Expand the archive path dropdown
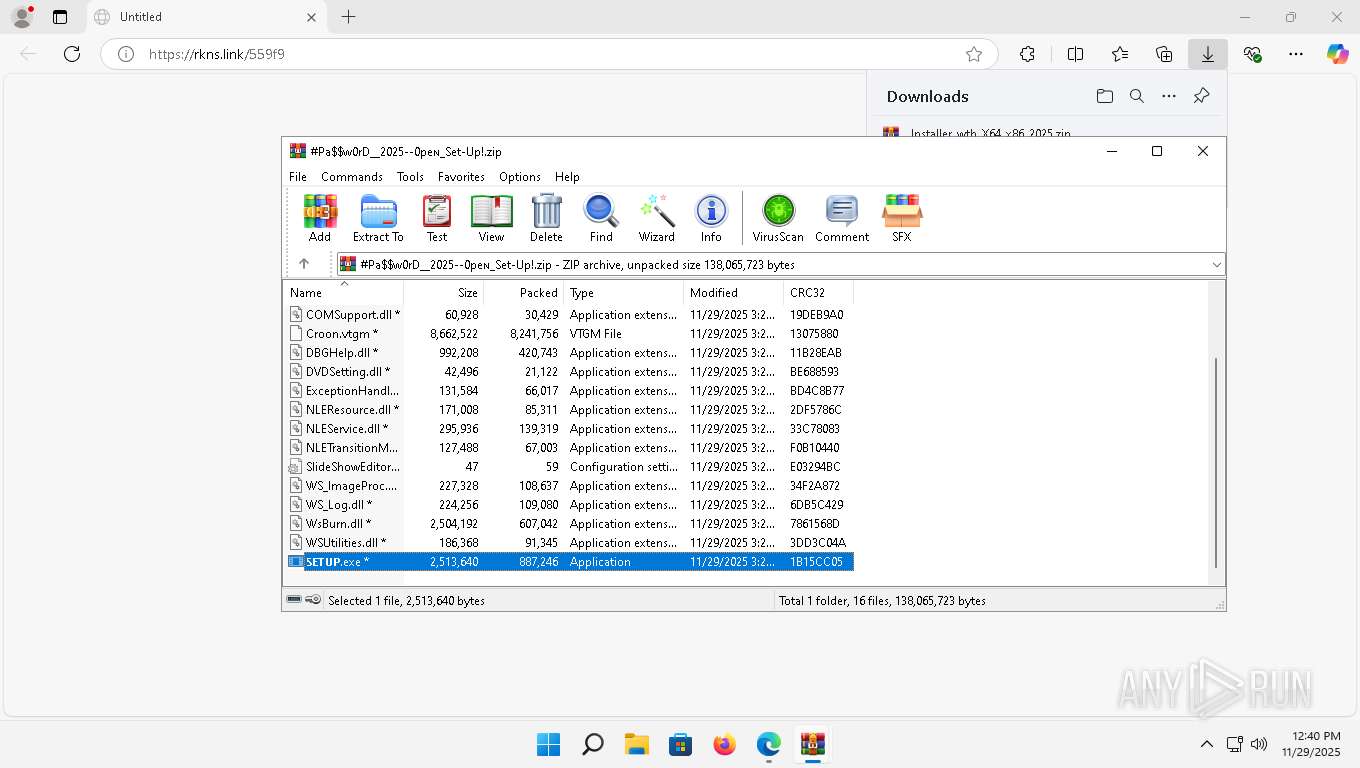The height and width of the screenshot is (768, 1360). (1217, 265)
